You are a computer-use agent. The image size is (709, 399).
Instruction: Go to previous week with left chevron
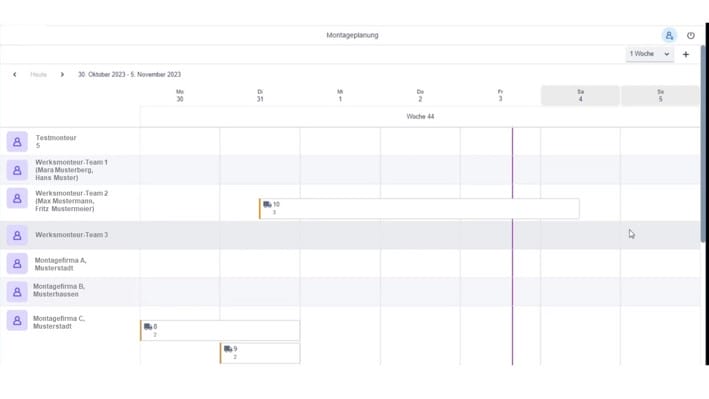[15, 75]
